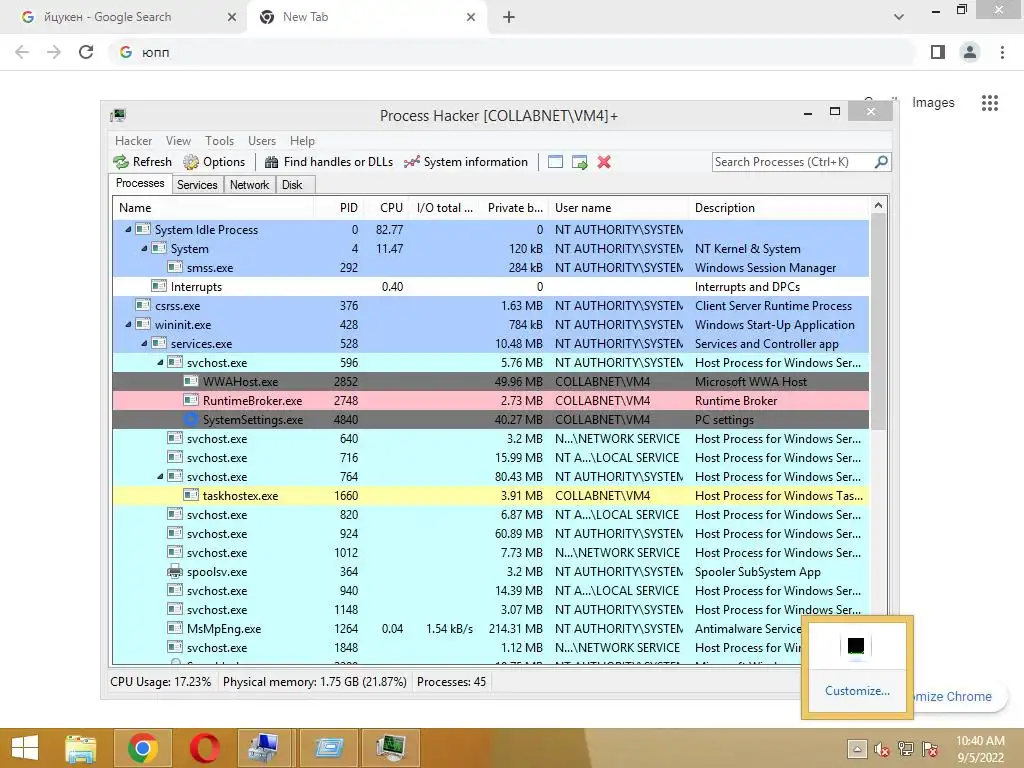Sort by the PID column header

pyautogui.click(x=339, y=208)
